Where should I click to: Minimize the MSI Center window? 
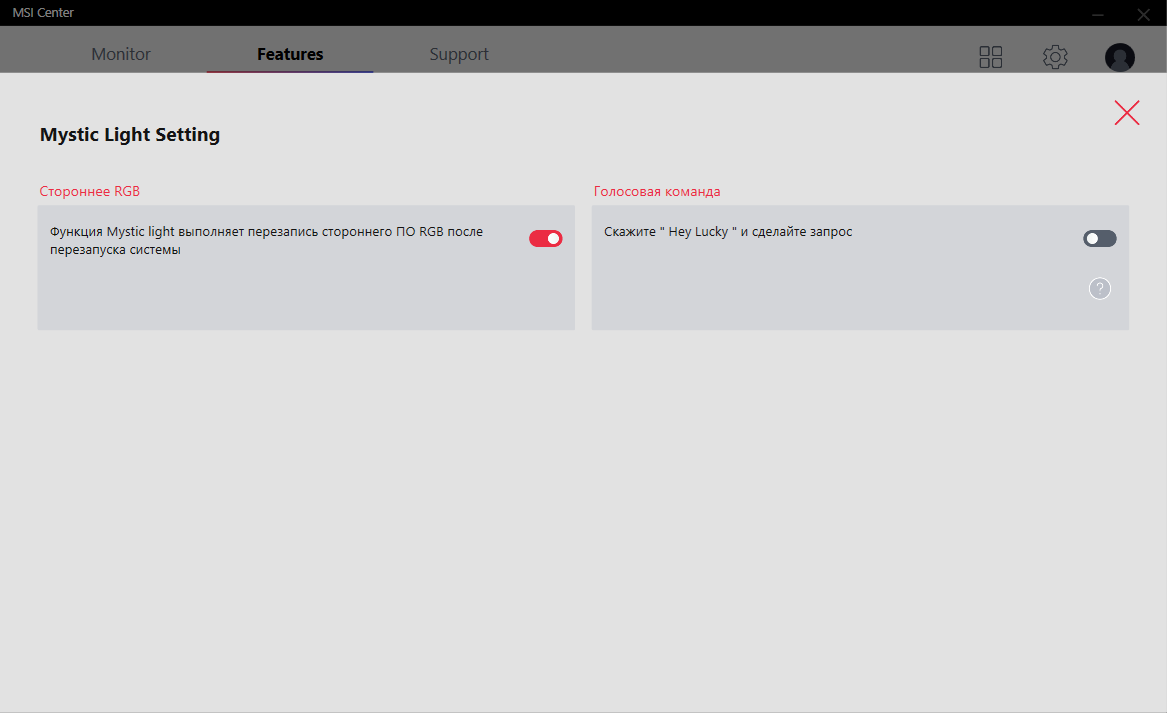[1098, 13]
